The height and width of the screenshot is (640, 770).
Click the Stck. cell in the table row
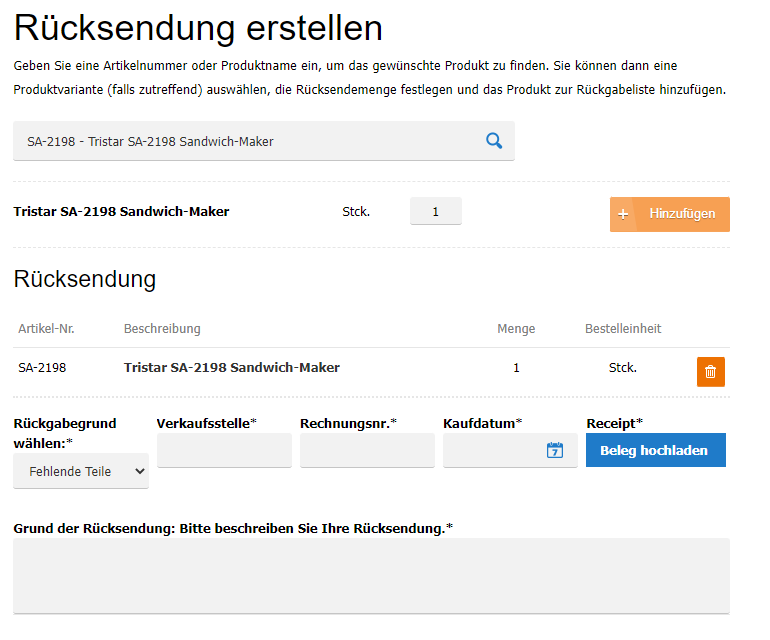623,367
